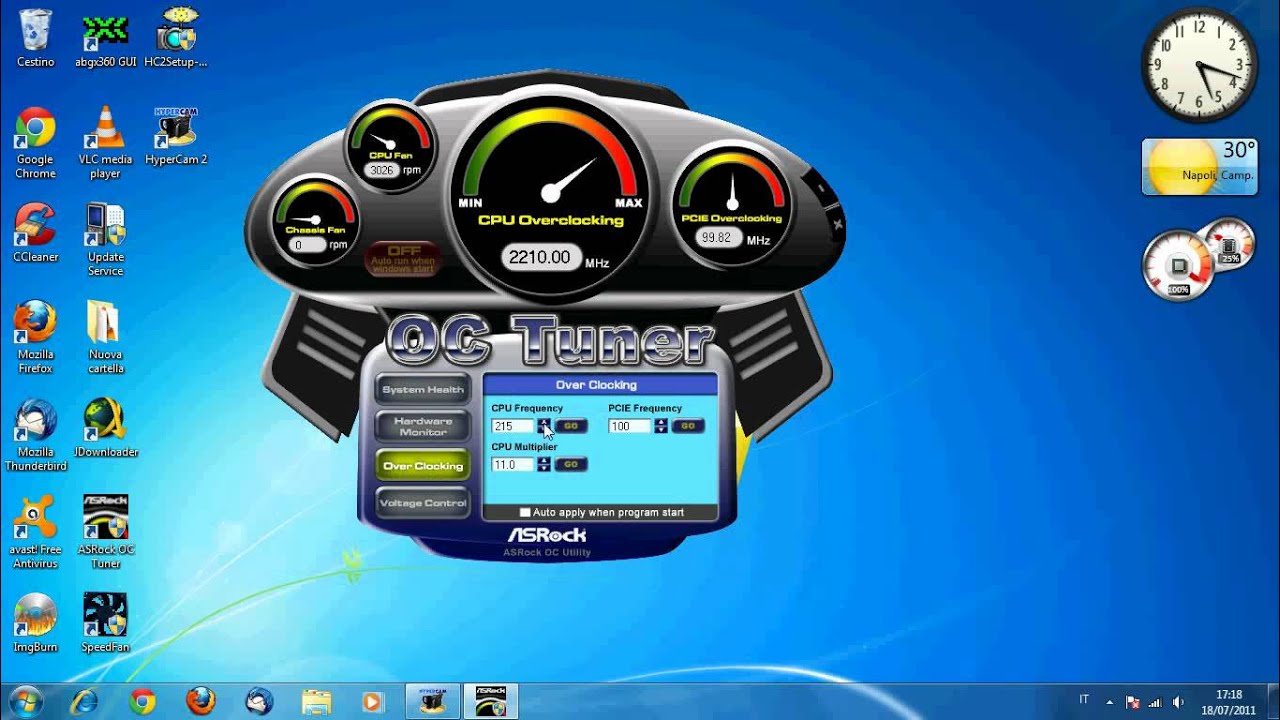Open the Hardware Monitor section
The height and width of the screenshot is (720, 1280).
[x=423, y=426]
